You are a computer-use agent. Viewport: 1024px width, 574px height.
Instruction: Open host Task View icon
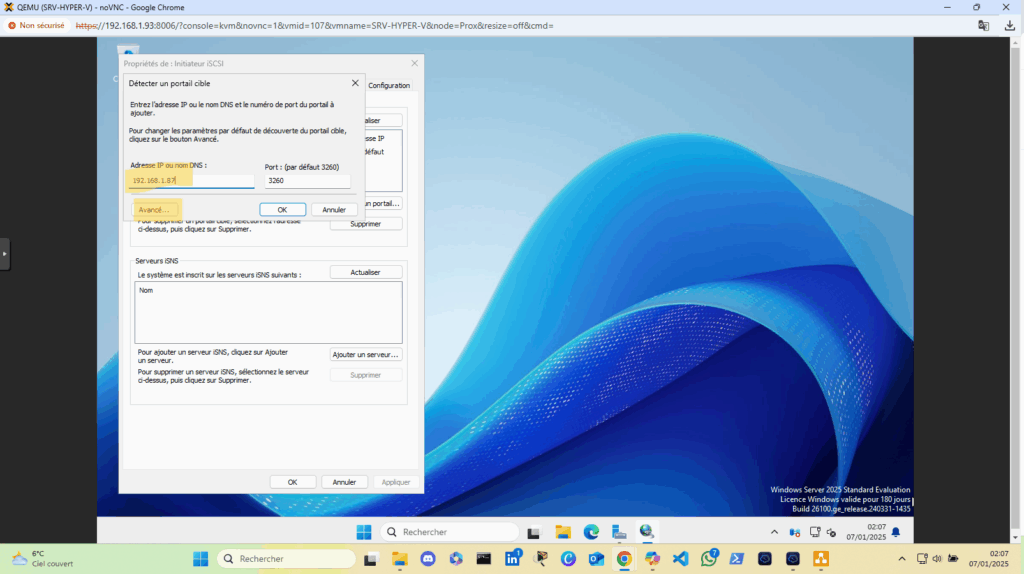coord(371,559)
